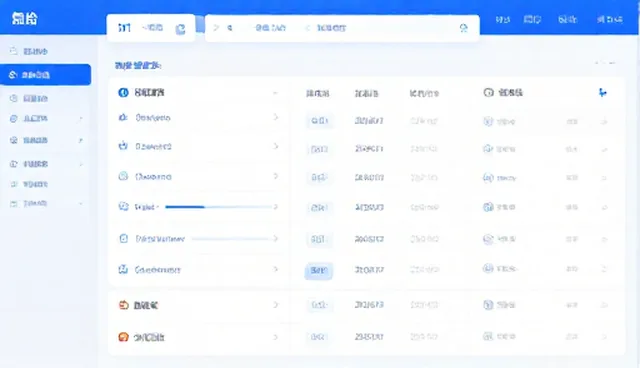This screenshot has height=368, width=640.
Task: Open the sidebar item directly below the highlighted one
Action: pos(35,98)
